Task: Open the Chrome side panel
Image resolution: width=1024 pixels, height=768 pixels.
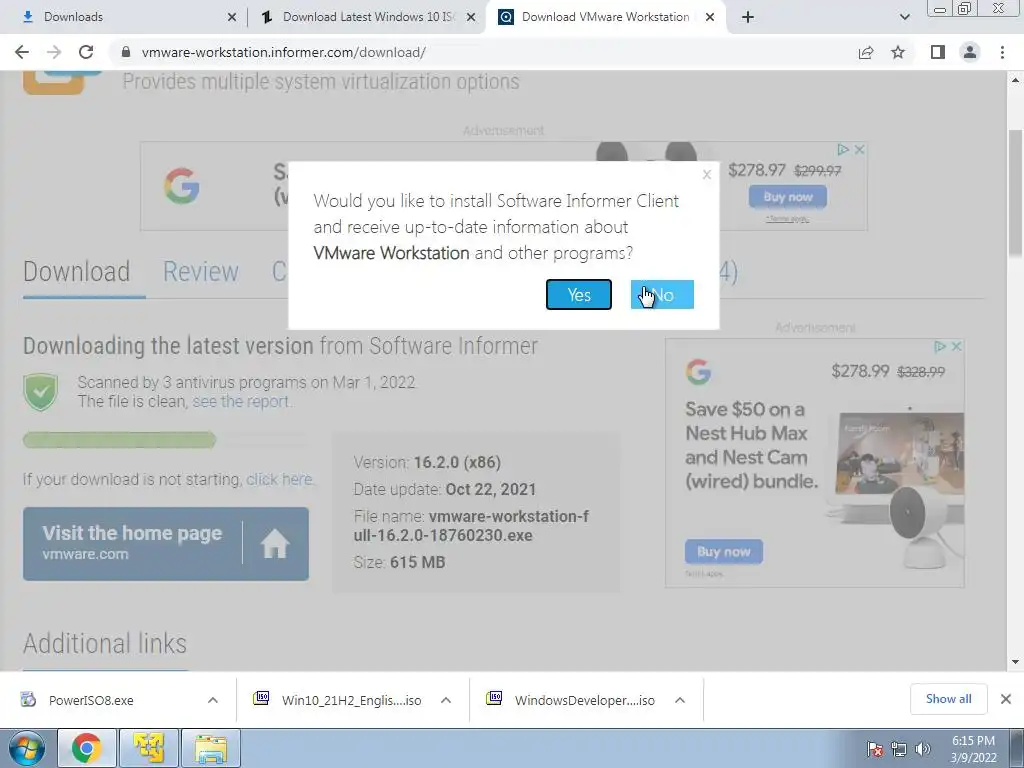Action: coord(938,52)
